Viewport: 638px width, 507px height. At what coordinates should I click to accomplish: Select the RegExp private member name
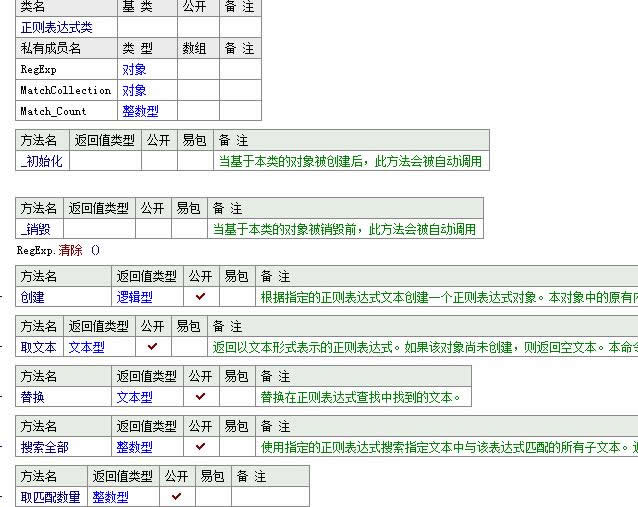tap(40, 70)
